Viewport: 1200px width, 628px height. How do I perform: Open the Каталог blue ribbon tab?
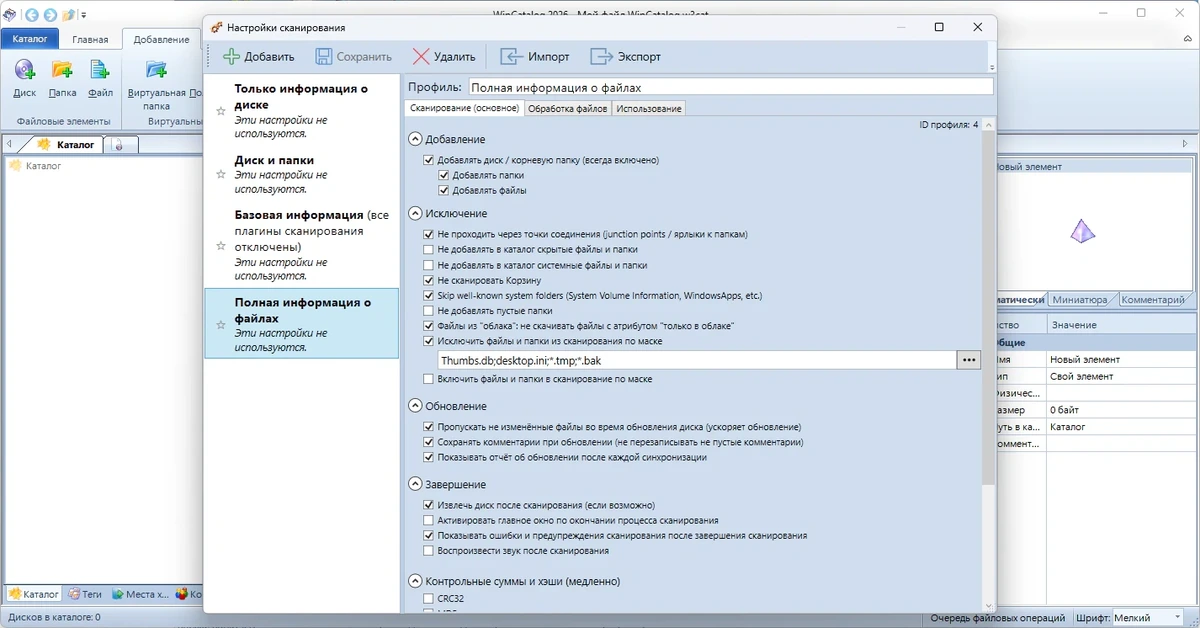pos(30,39)
